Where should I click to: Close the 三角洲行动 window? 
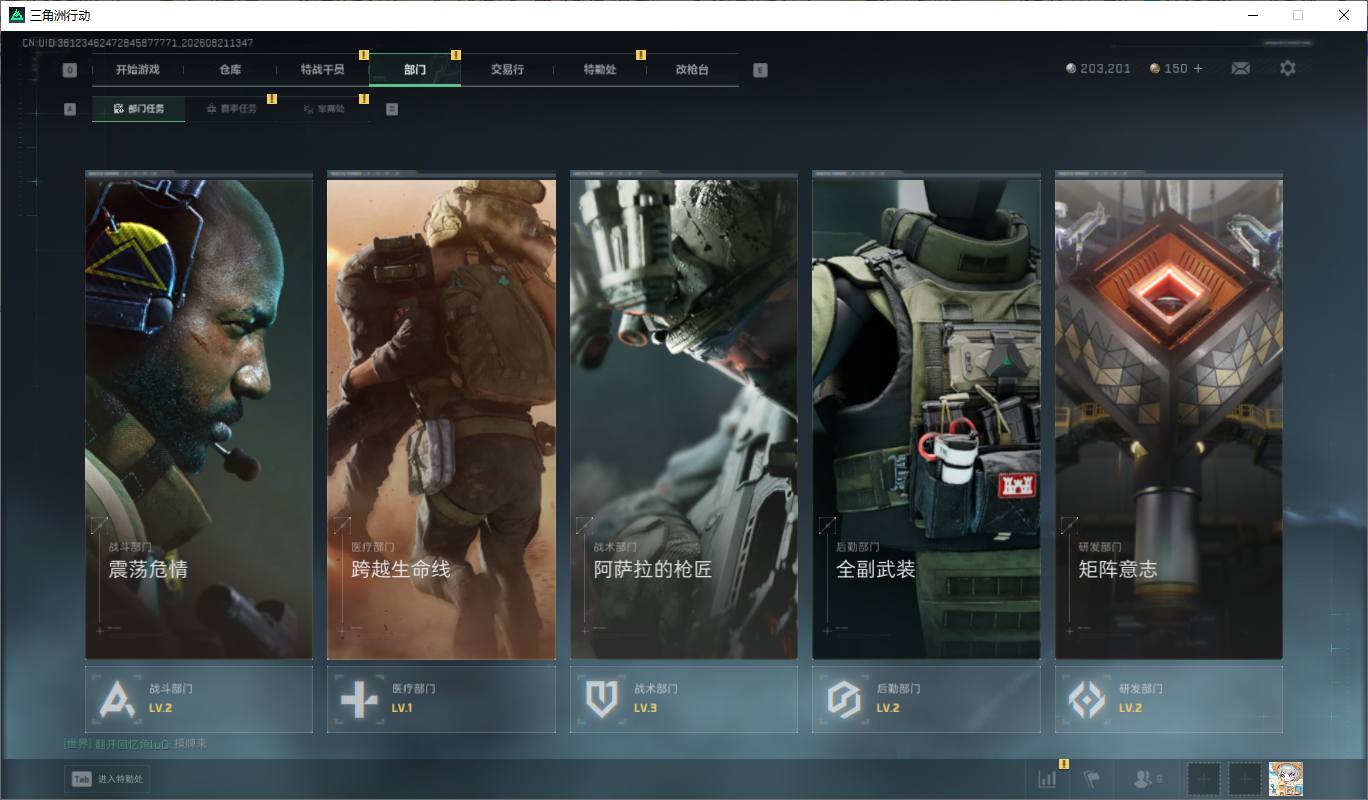(x=1344, y=15)
